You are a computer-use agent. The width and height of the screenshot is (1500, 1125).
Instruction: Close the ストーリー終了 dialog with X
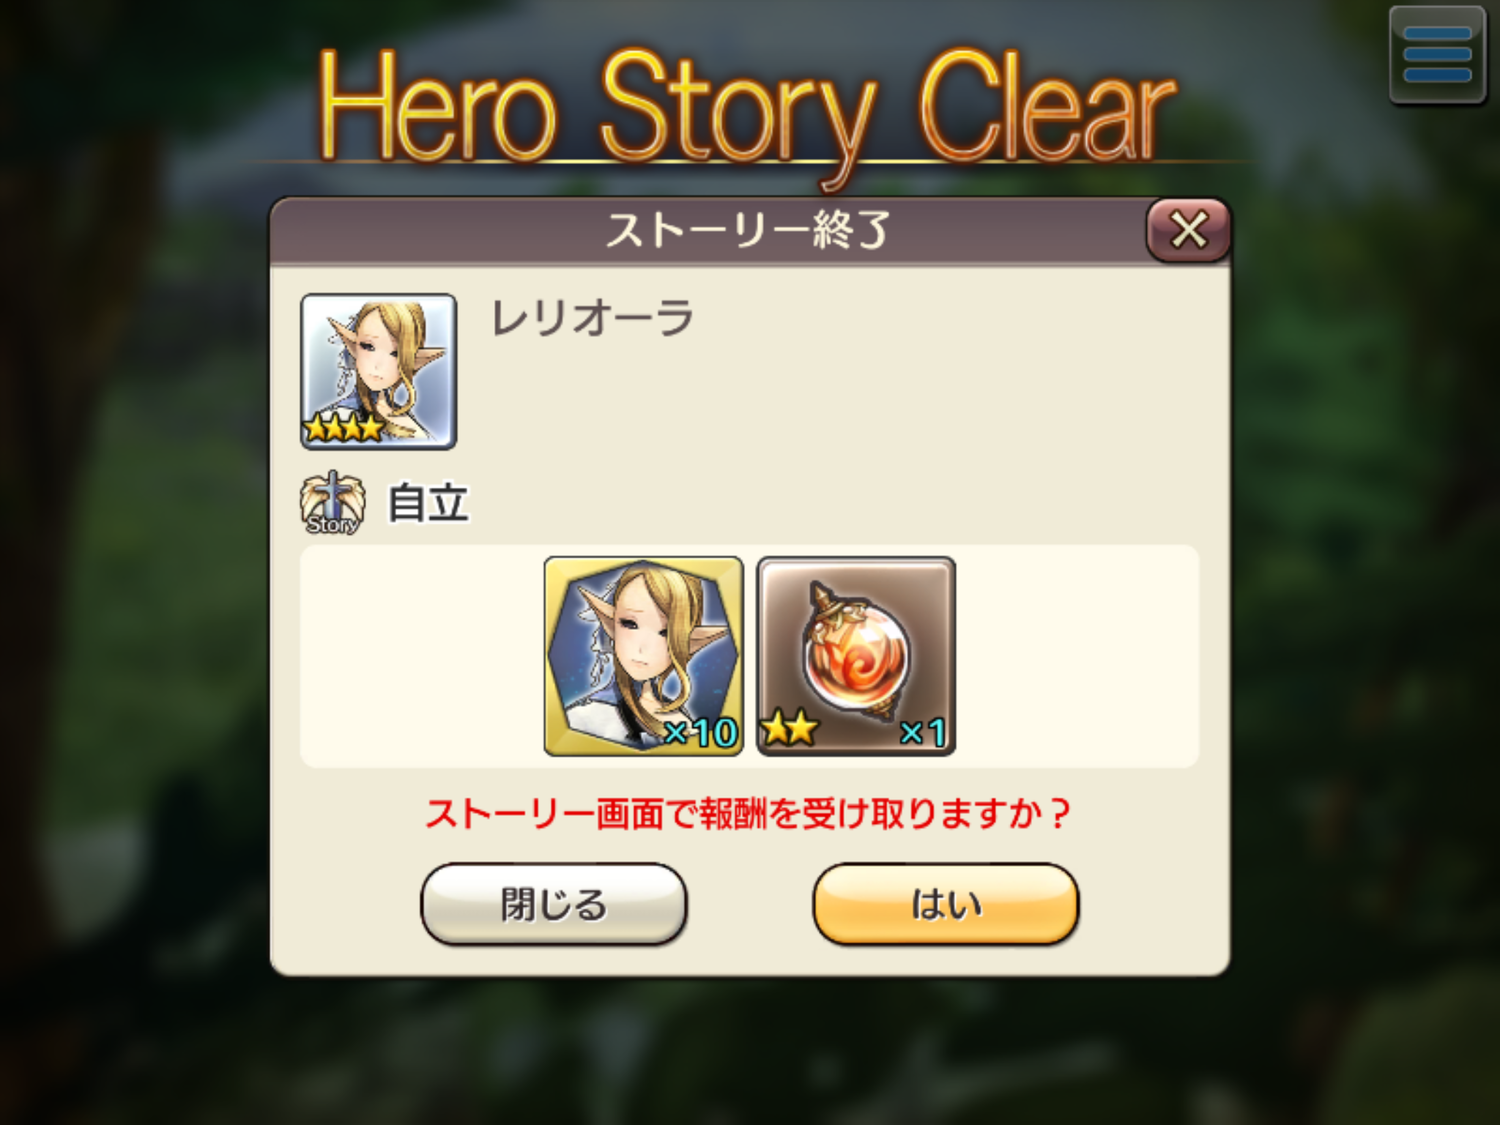point(1188,230)
